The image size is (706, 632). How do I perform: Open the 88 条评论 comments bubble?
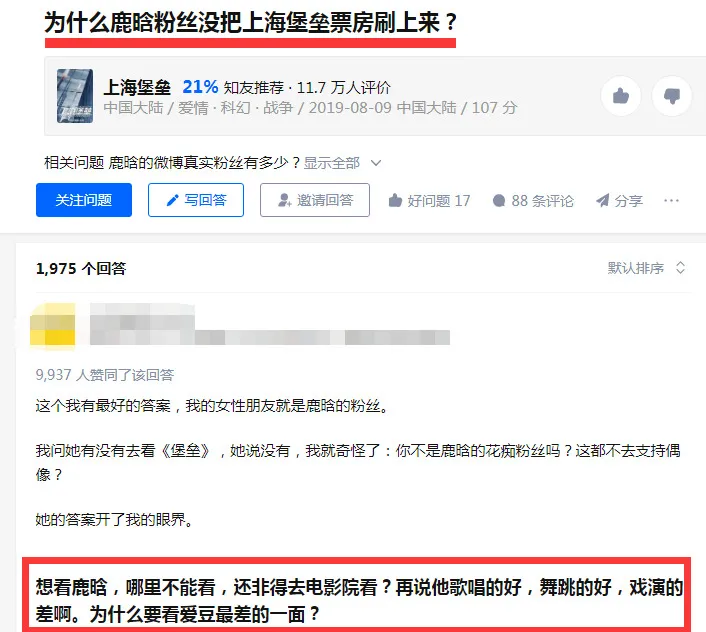click(499, 200)
